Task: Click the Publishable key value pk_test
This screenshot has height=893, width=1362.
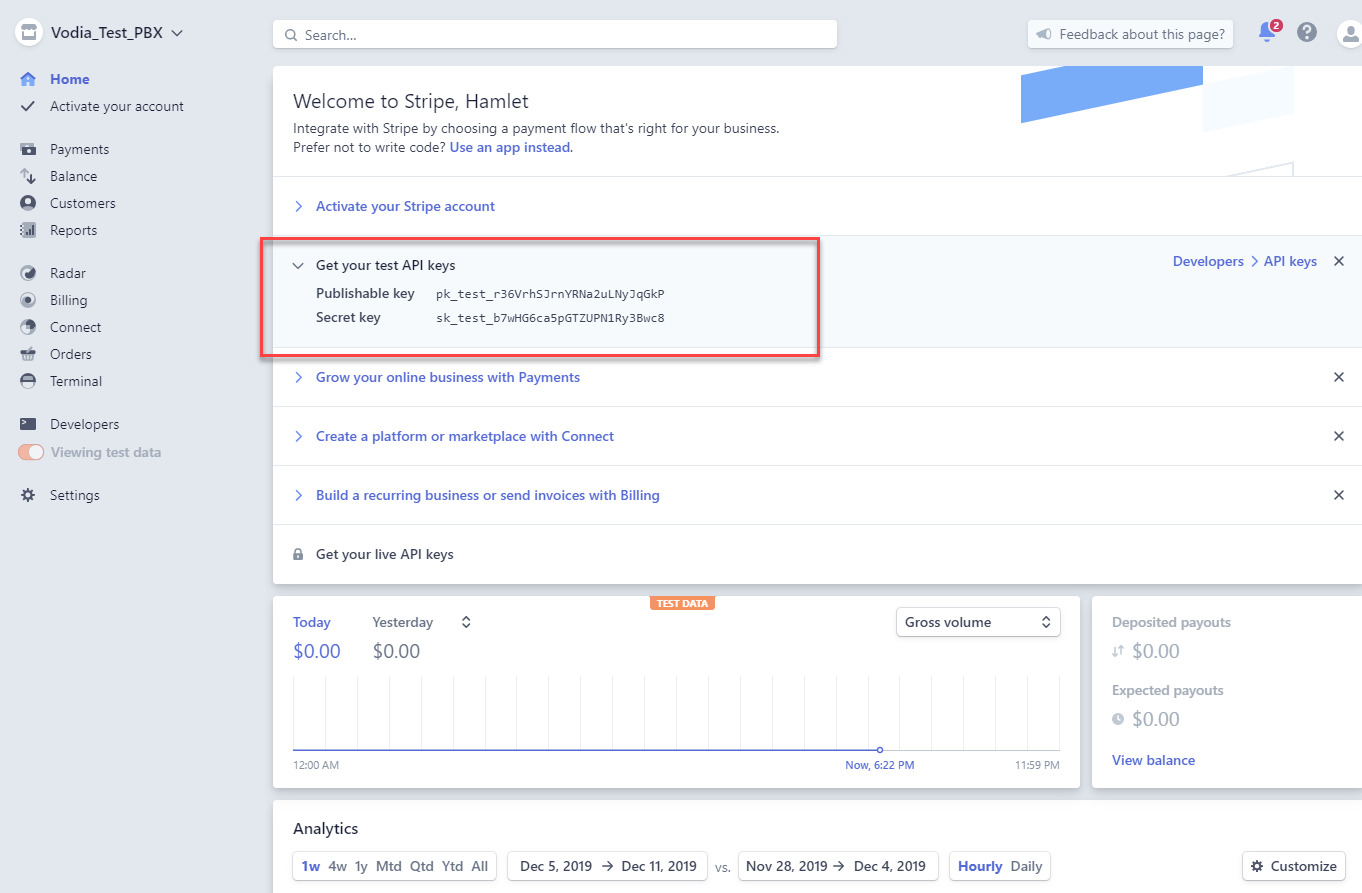Action: (550, 294)
